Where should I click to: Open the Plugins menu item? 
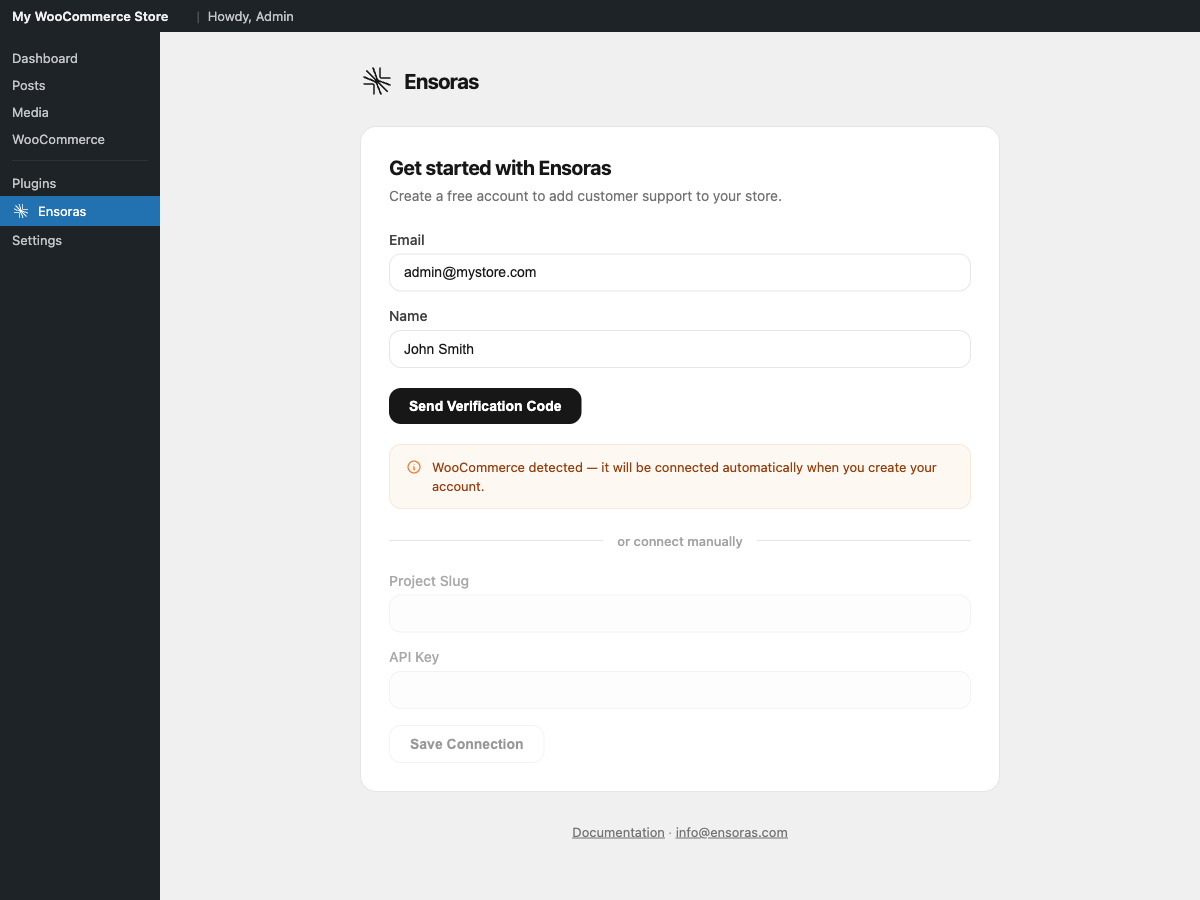click(34, 183)
